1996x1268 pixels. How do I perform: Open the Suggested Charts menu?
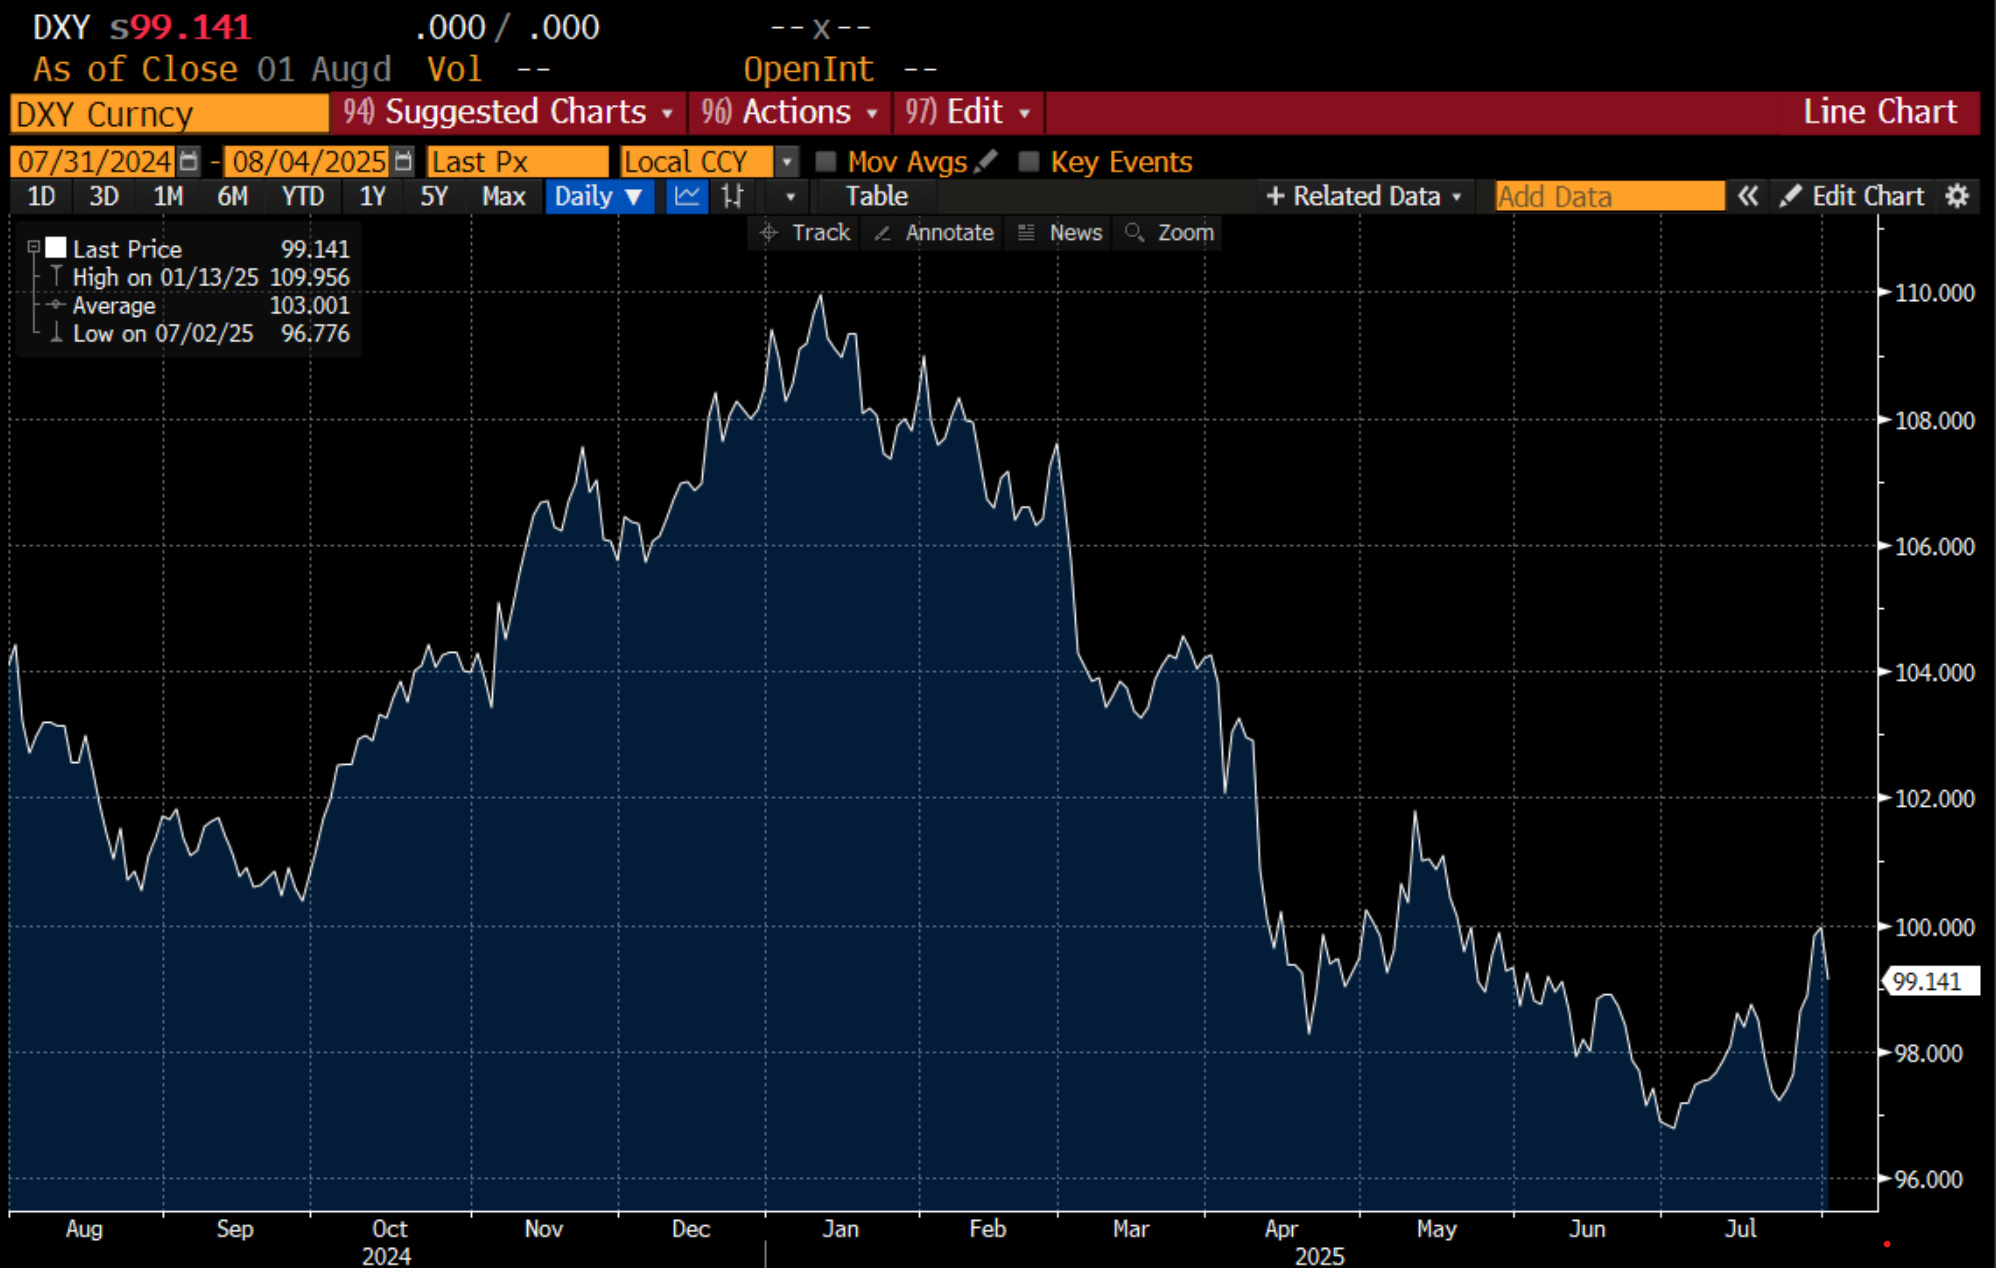tap(508, 112)
